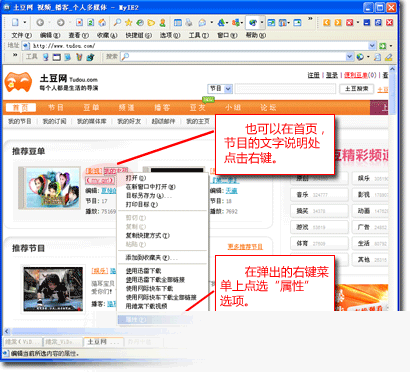Choose 目标另存为 in the context menu
Viewport: 410px width, 373px height.
pos(162,196)
